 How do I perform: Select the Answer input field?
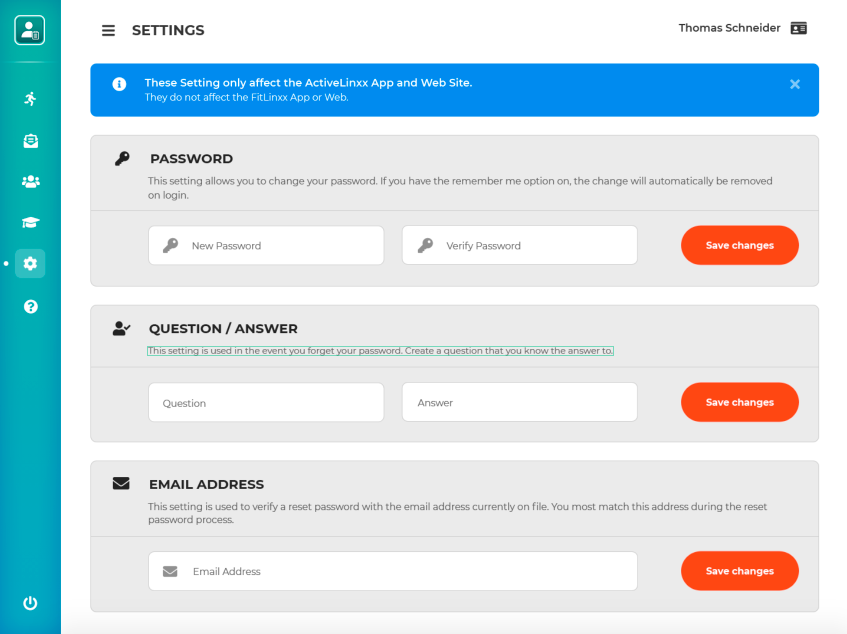(x=520, y=403)
